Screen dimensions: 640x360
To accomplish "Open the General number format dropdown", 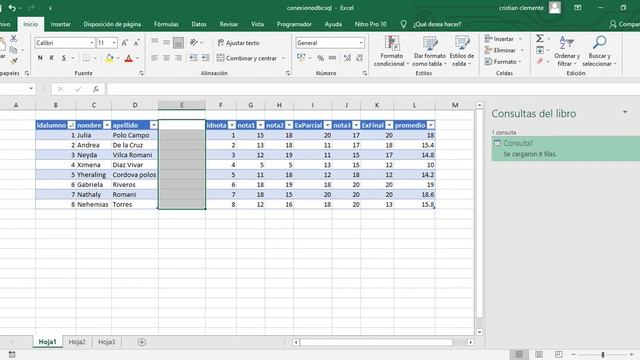I will click(x=361, y=43).
